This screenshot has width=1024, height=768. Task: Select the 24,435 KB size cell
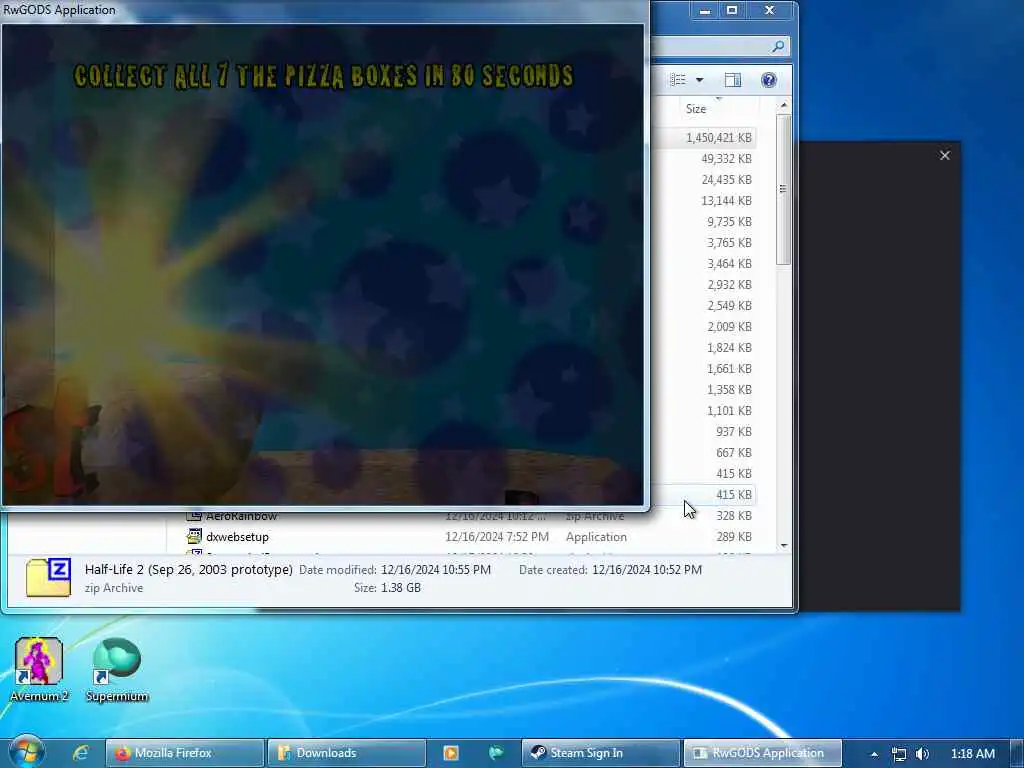pos(726,180)
